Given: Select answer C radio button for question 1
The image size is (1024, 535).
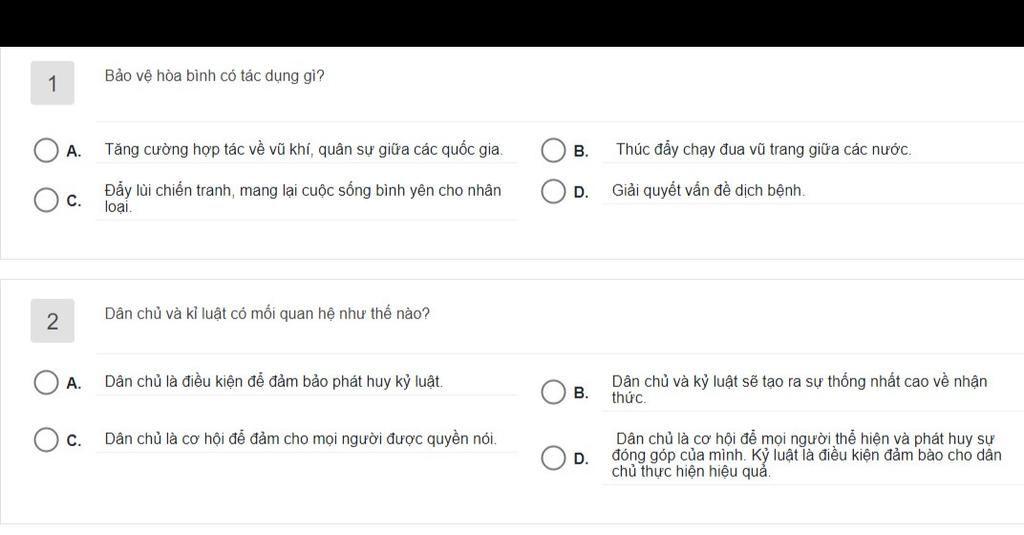Looking at the screenshot, I should [46, 200].
